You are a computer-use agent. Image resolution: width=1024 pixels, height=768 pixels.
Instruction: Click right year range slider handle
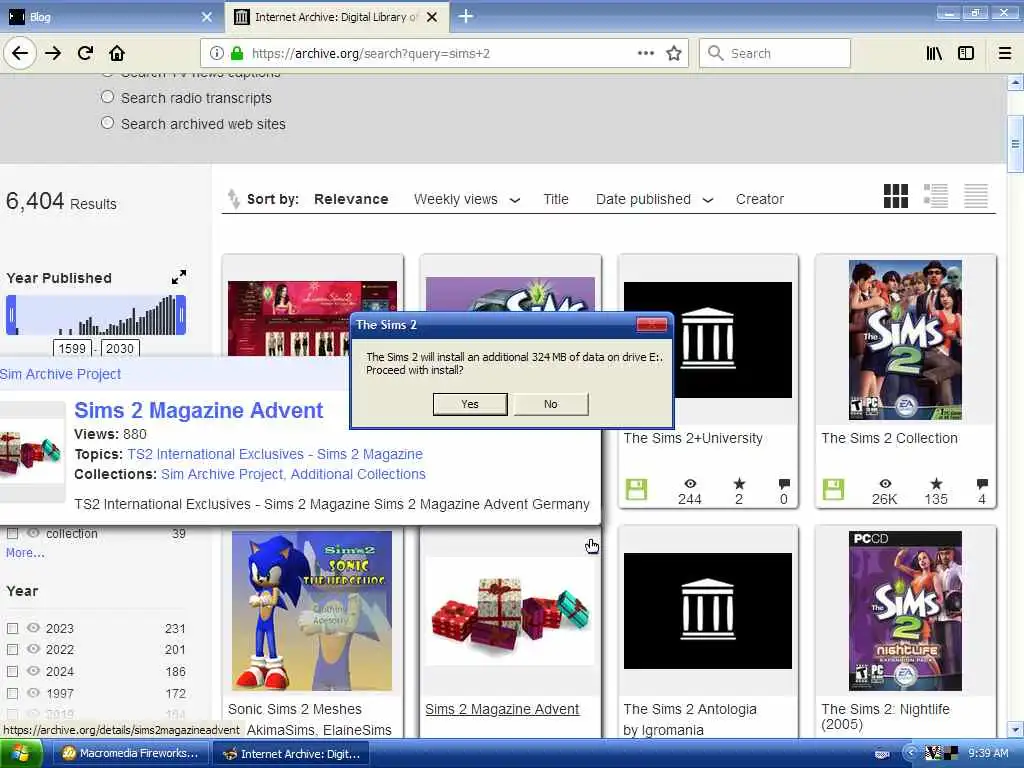tap(181, 315)
